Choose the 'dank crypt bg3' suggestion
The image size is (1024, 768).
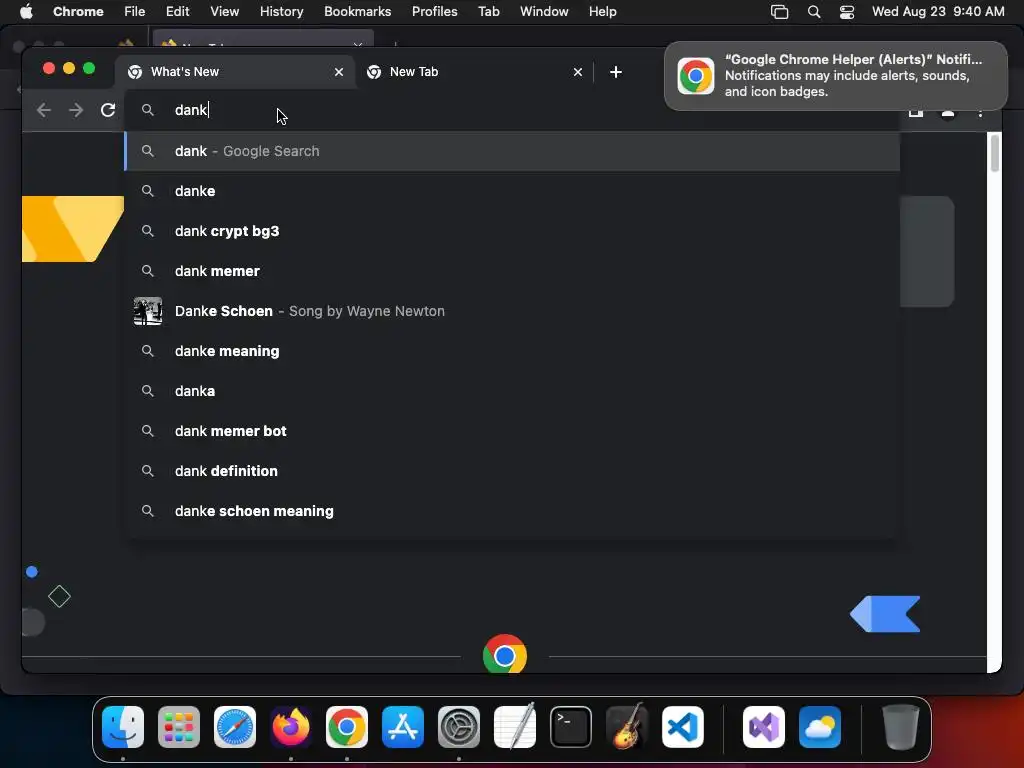[512, 231]
